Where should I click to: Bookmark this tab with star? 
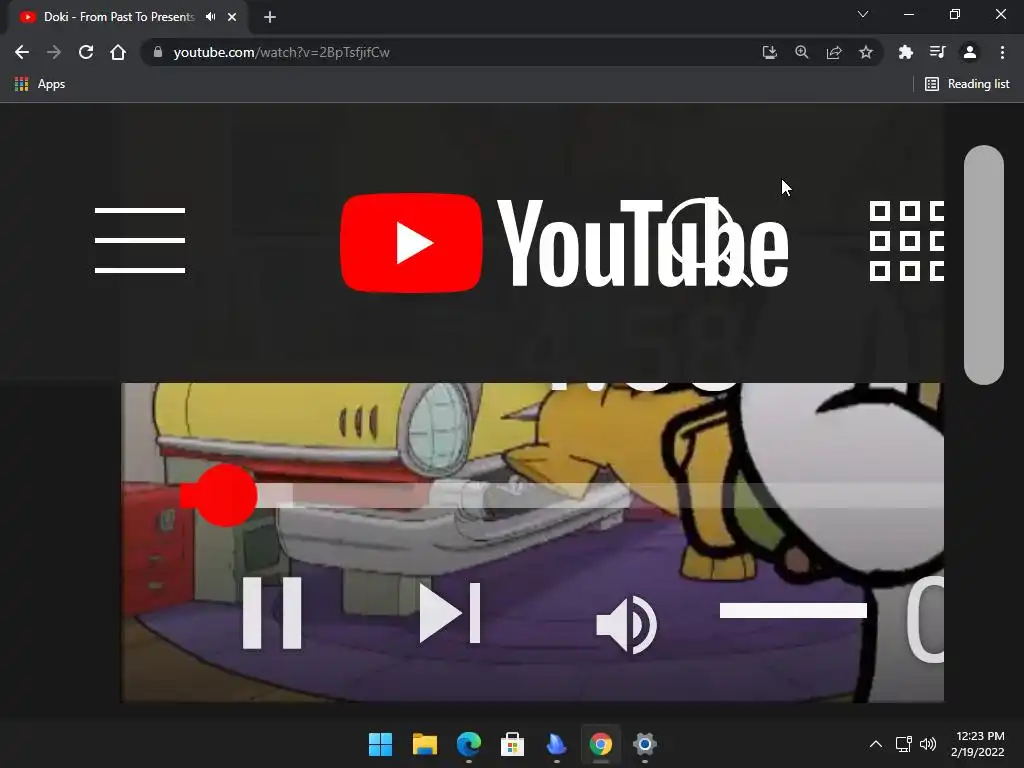(865, 52)
